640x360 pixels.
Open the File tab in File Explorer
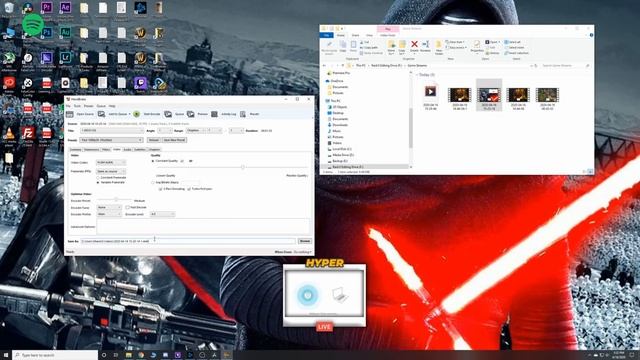tap(327, 35)
